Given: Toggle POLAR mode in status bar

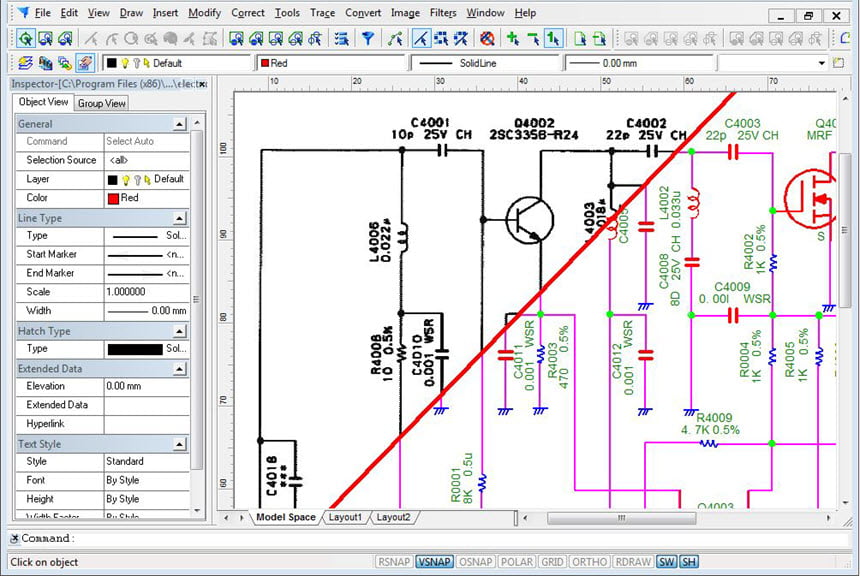Looking at the screenshot, I should (517, 562).
